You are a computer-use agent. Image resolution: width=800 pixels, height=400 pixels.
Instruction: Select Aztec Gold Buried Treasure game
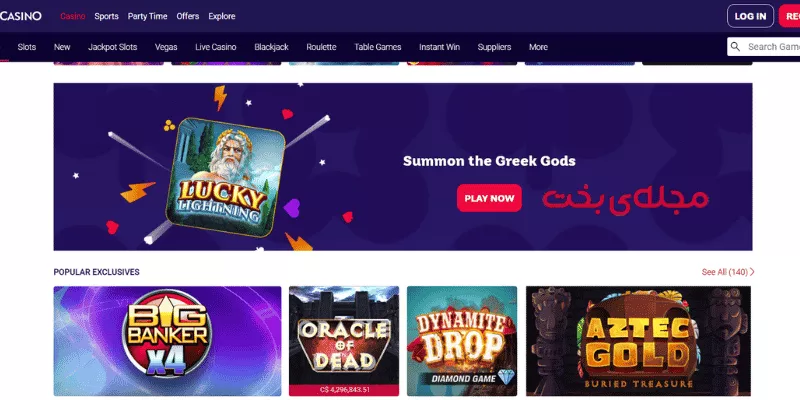(638, 341)
